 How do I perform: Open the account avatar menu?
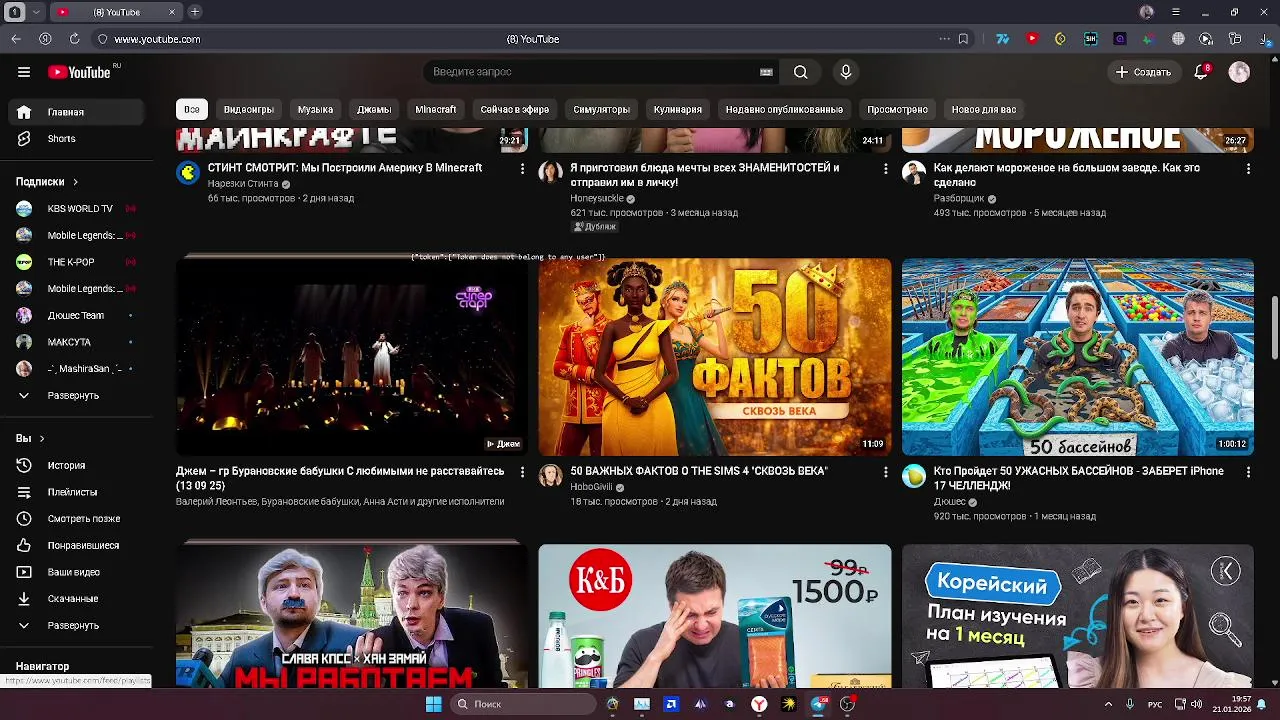tap(1239, 72)
